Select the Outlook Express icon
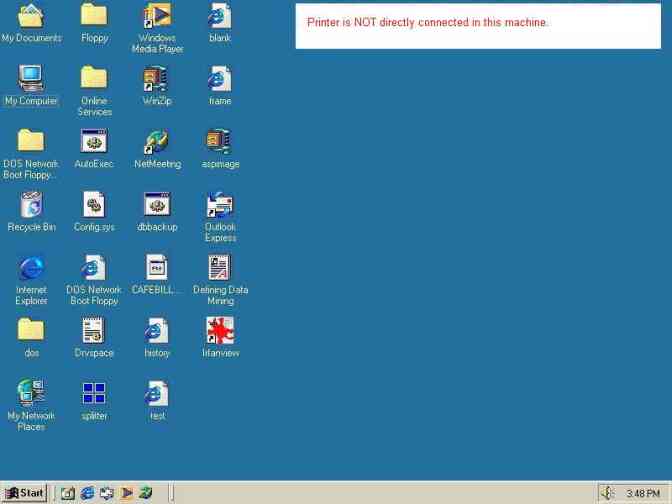672x504 pixels. [x=220, y=204]
